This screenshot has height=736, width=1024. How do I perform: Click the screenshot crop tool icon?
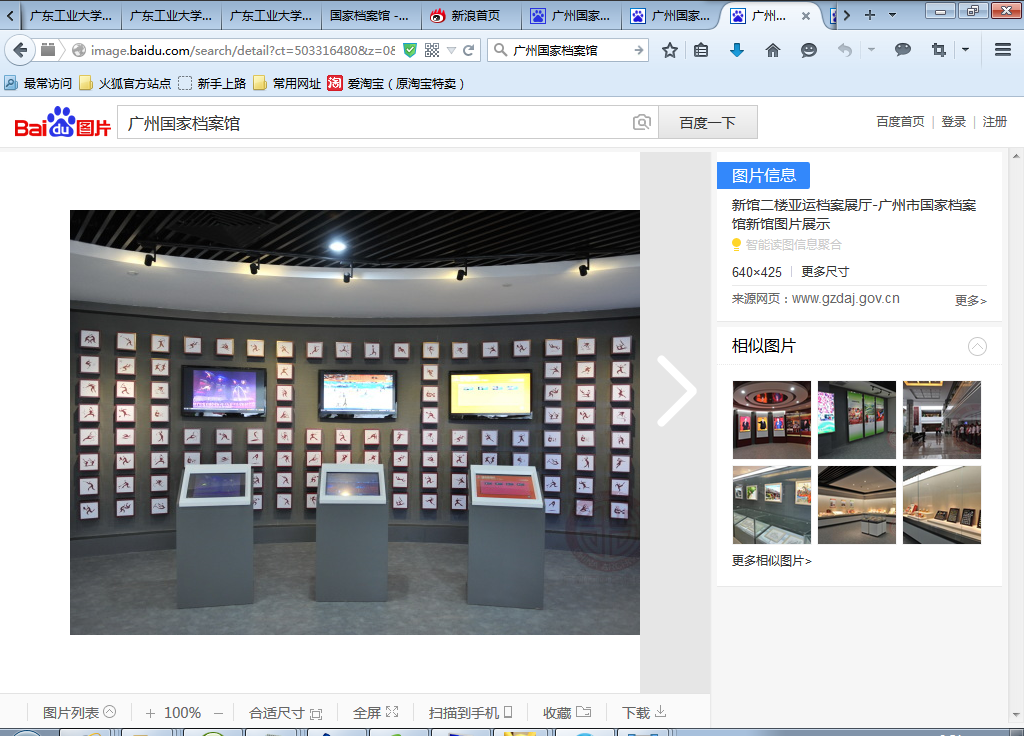coord(938,50)
